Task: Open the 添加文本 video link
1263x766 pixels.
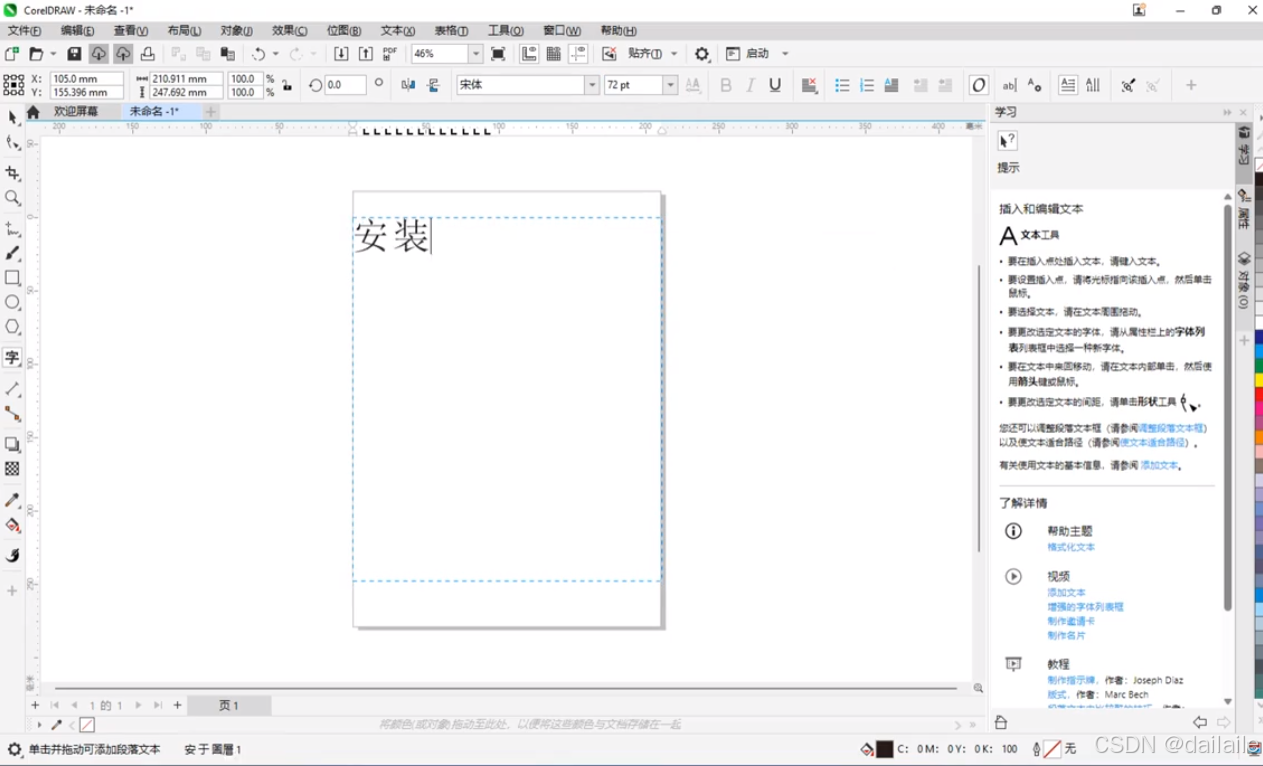Action: 1066,593
